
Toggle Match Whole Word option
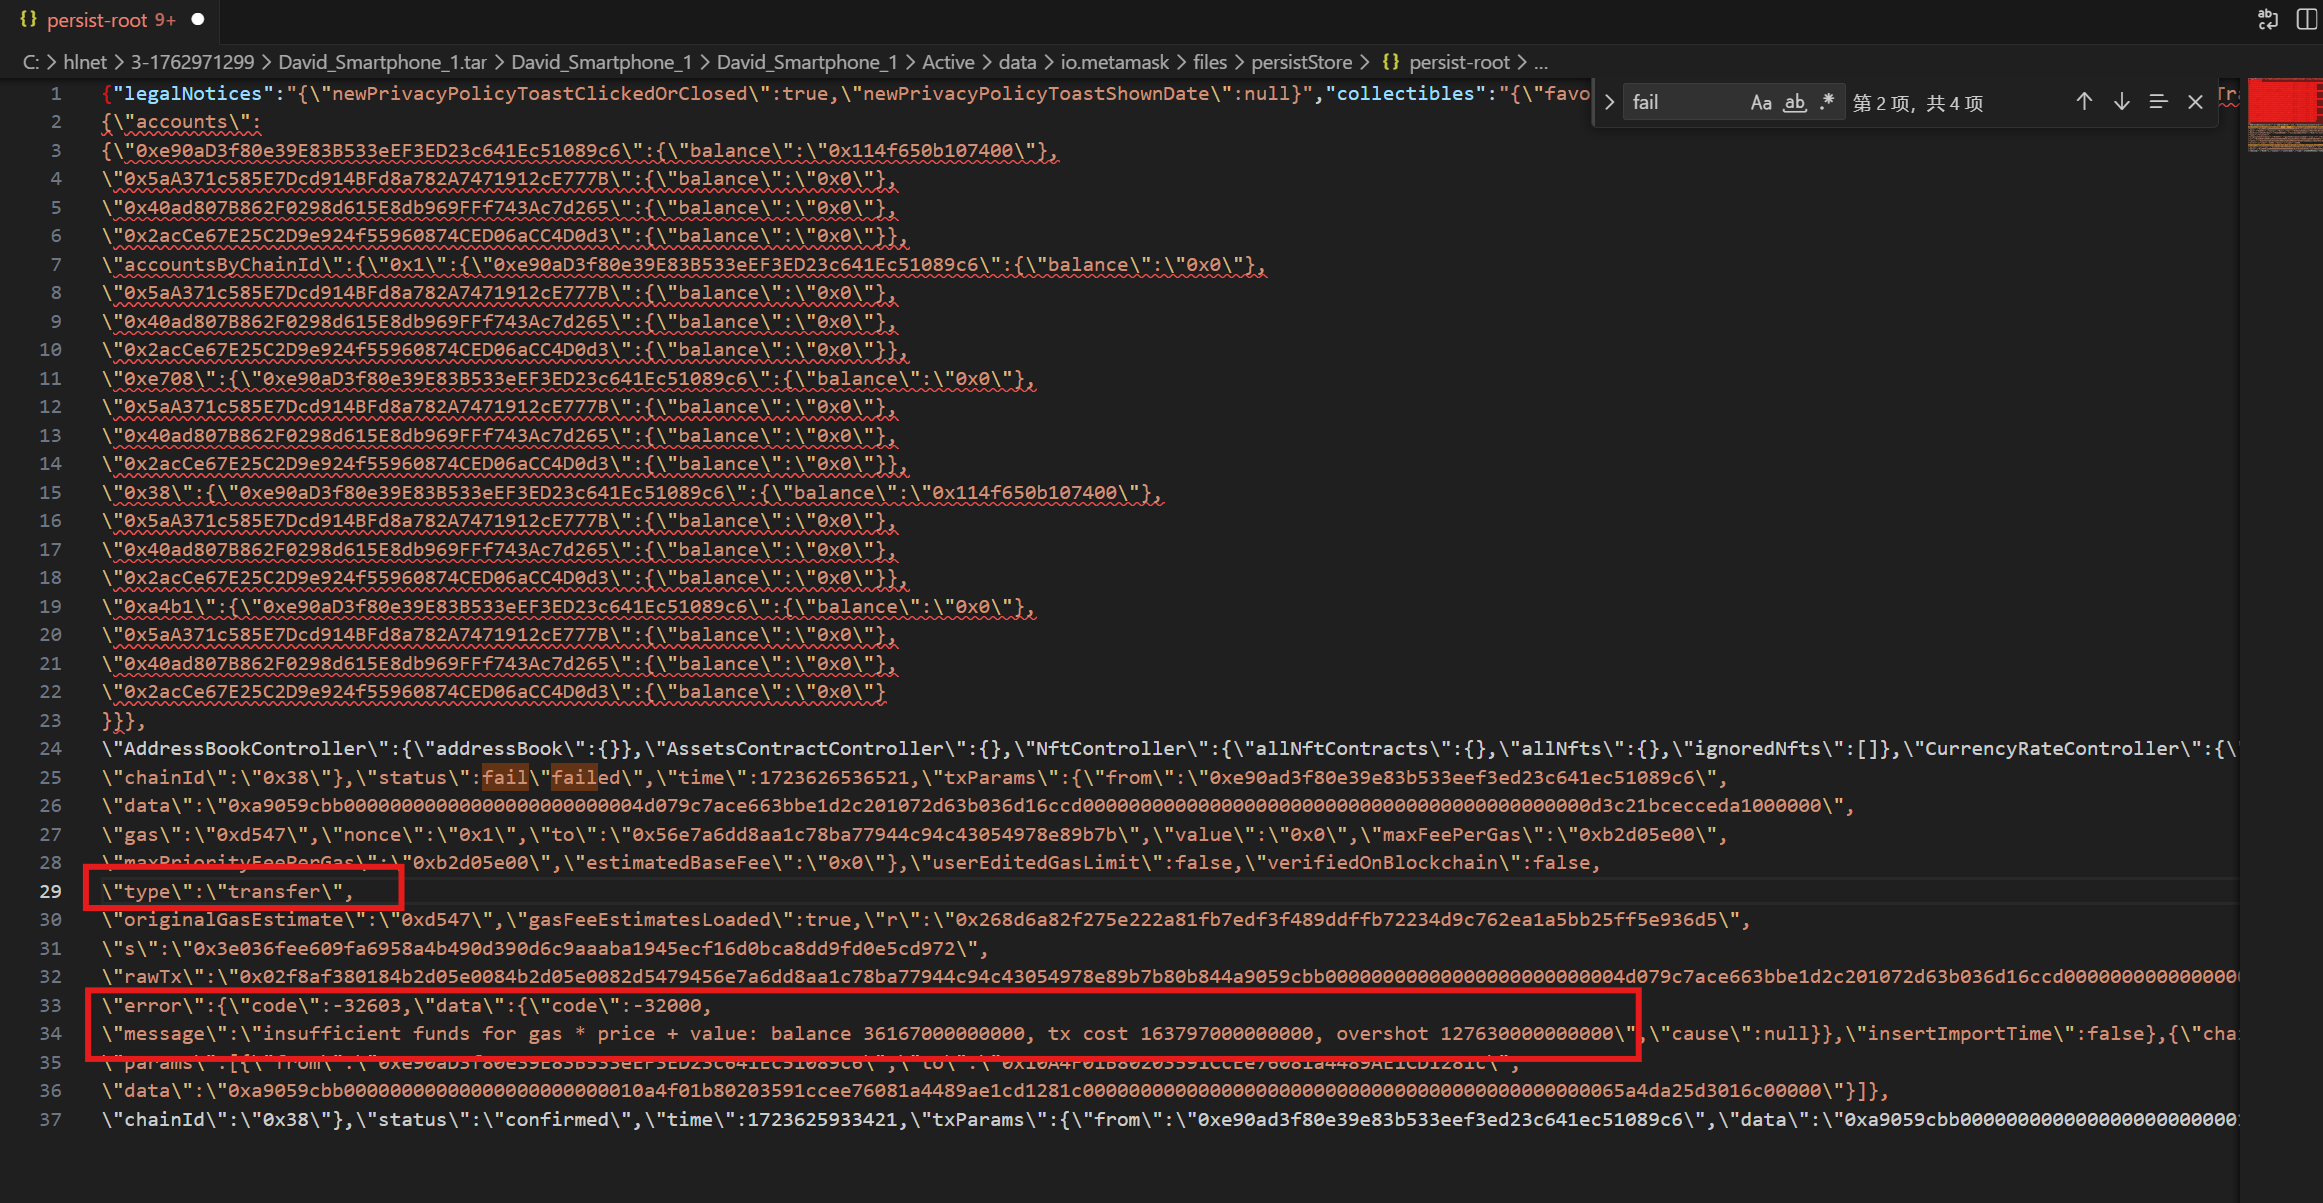tap(1794, 102)
